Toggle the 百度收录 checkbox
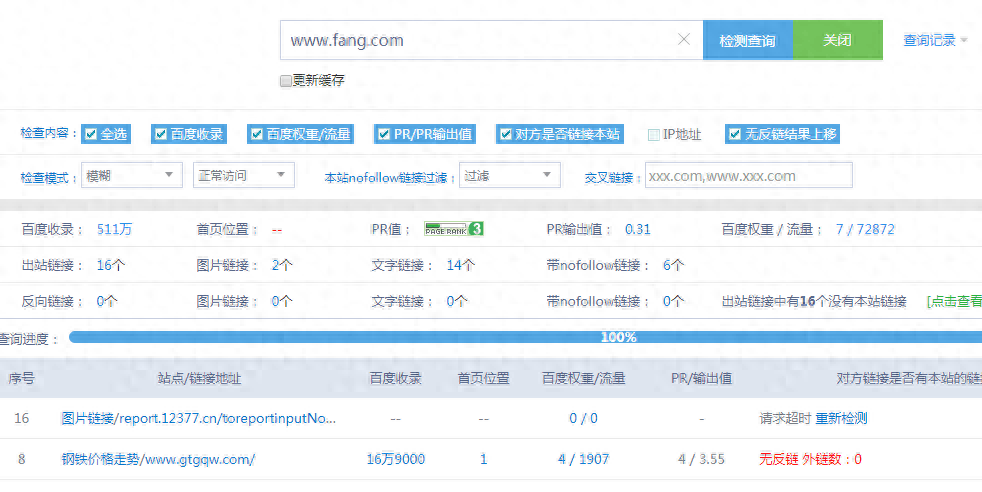This screenshot has height=492, width=982. click(161, 134)
